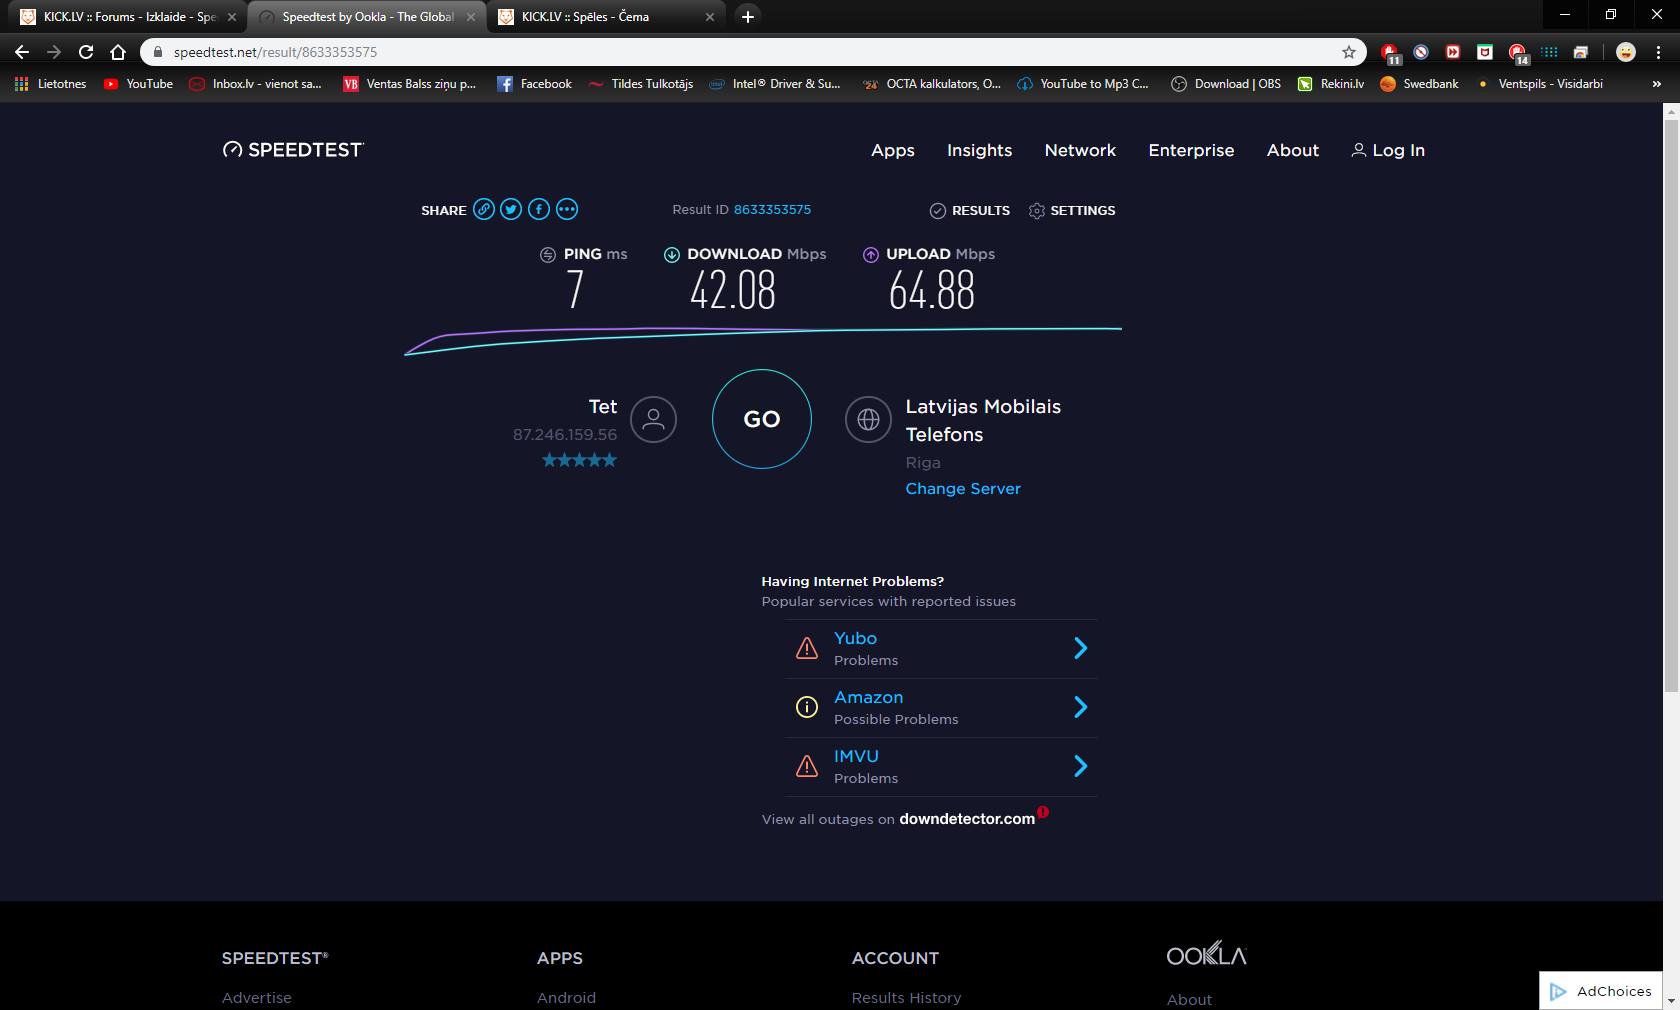Image resolution: width=1680 pixels, height=1010 pixels.
Task: Open a new browser tab
Action: (748, 16)
